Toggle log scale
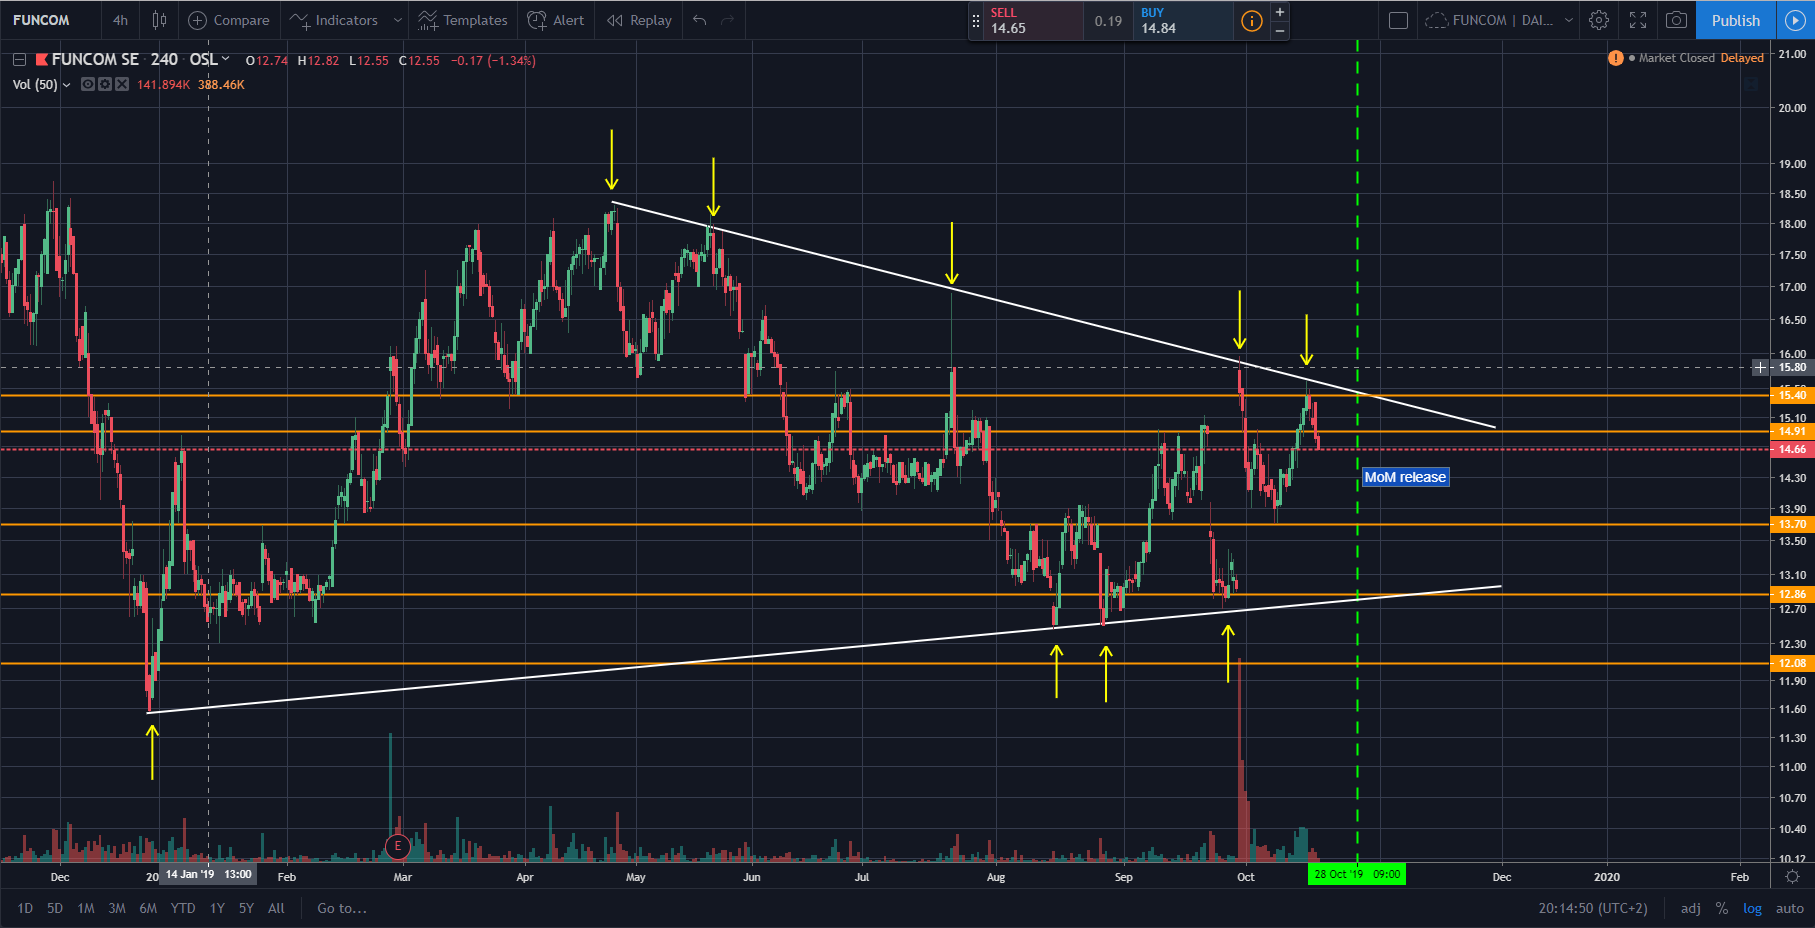The image size is (1815, 928). coord(1752,908)
